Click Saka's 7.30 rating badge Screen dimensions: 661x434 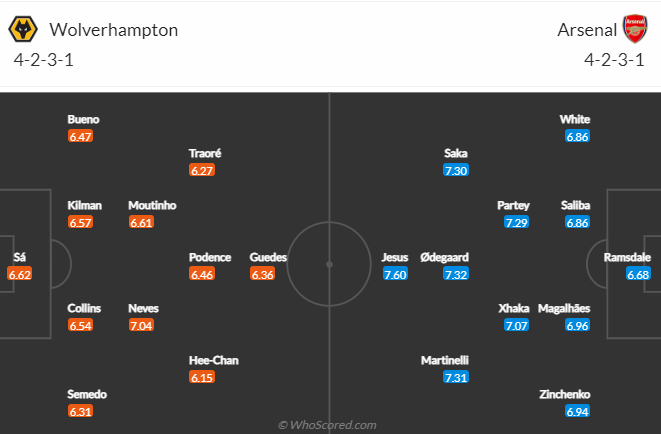pos(456,170)
